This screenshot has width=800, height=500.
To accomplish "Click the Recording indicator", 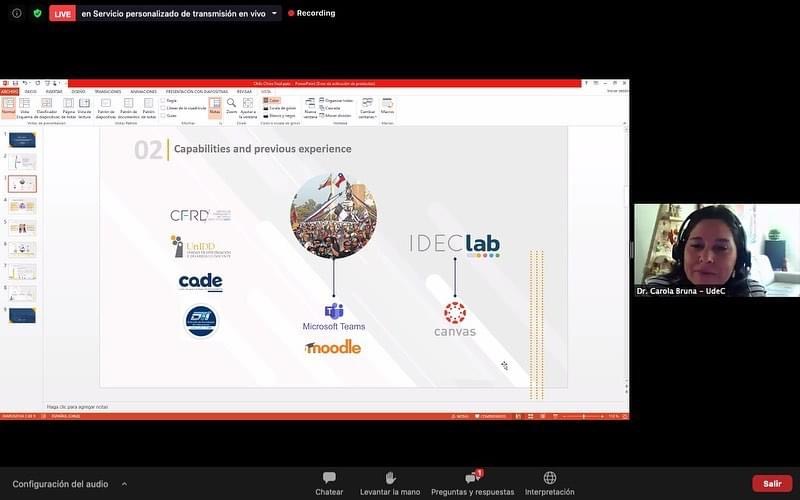I will click(312, 13).
